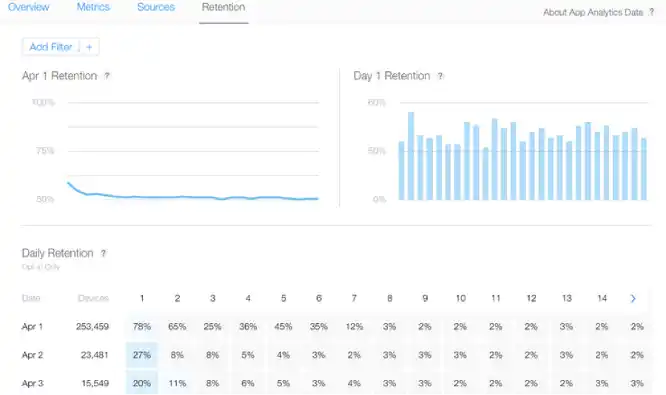The width and height of the screenshot is (666, 395).
Task: Click the tallest second bar in Day 1 Retention chart
Action: click(411, 156)
